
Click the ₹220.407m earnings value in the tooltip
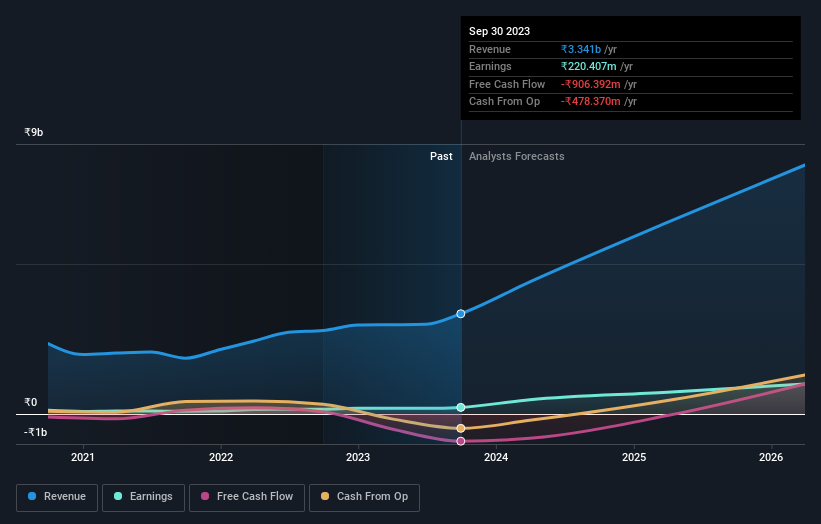589,66
